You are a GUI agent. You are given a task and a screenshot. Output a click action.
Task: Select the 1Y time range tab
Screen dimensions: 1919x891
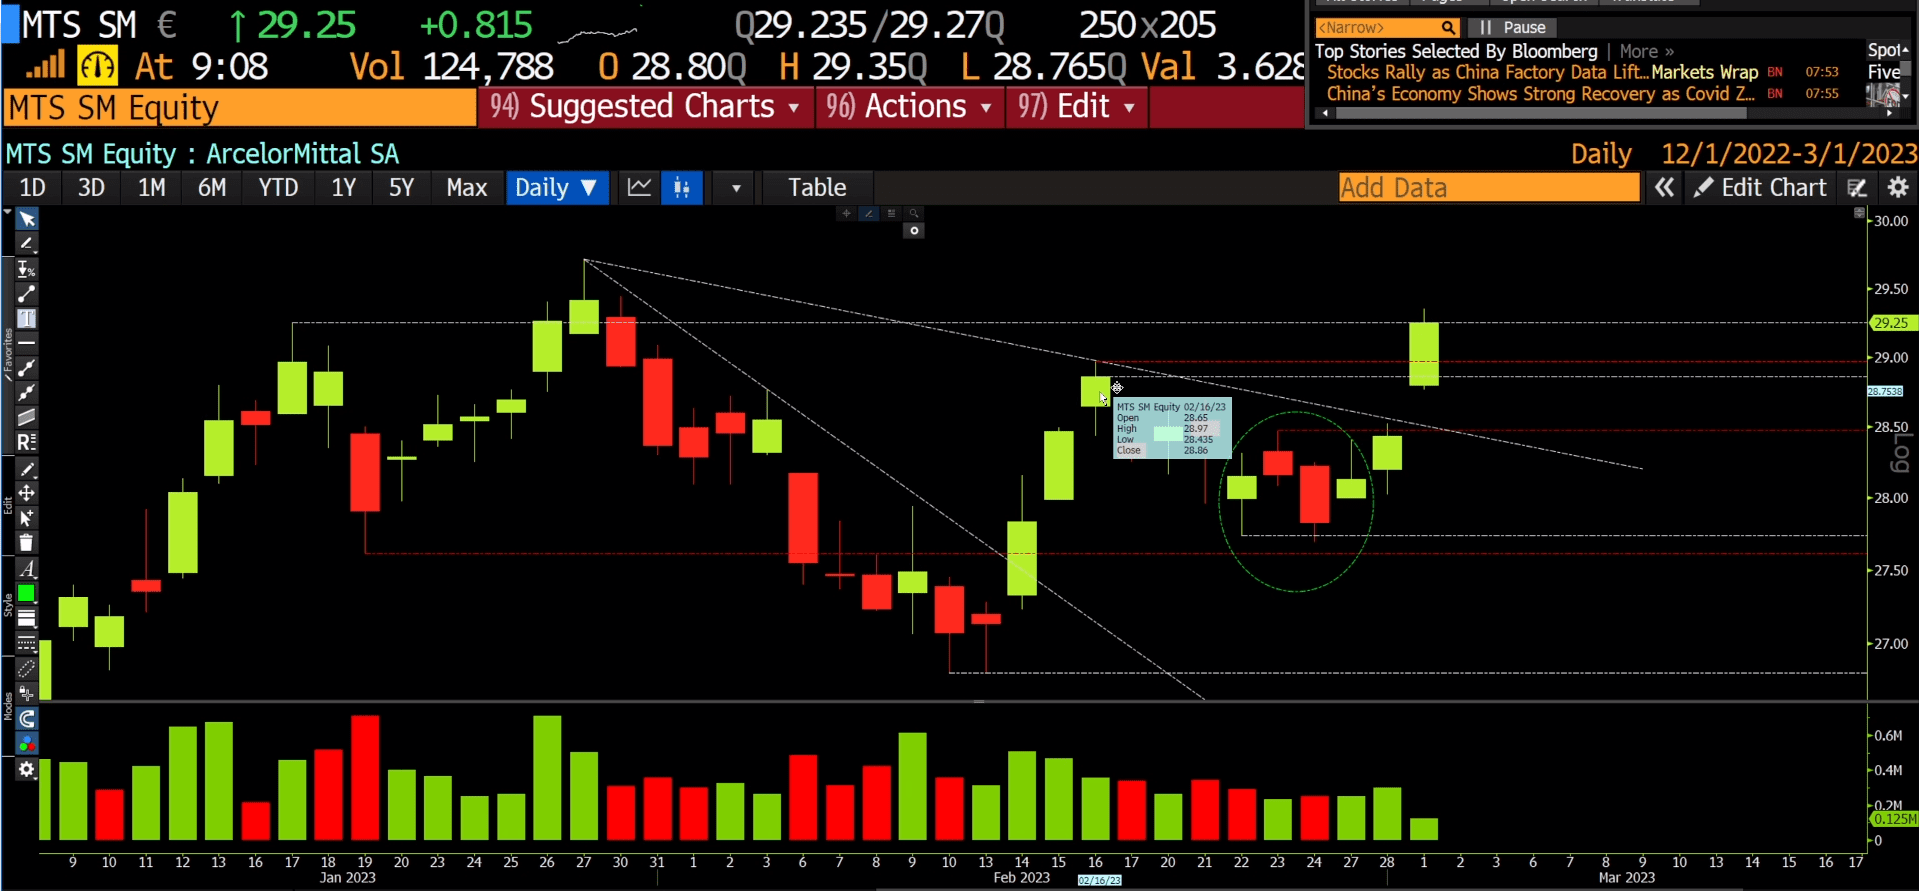[344, 188]
